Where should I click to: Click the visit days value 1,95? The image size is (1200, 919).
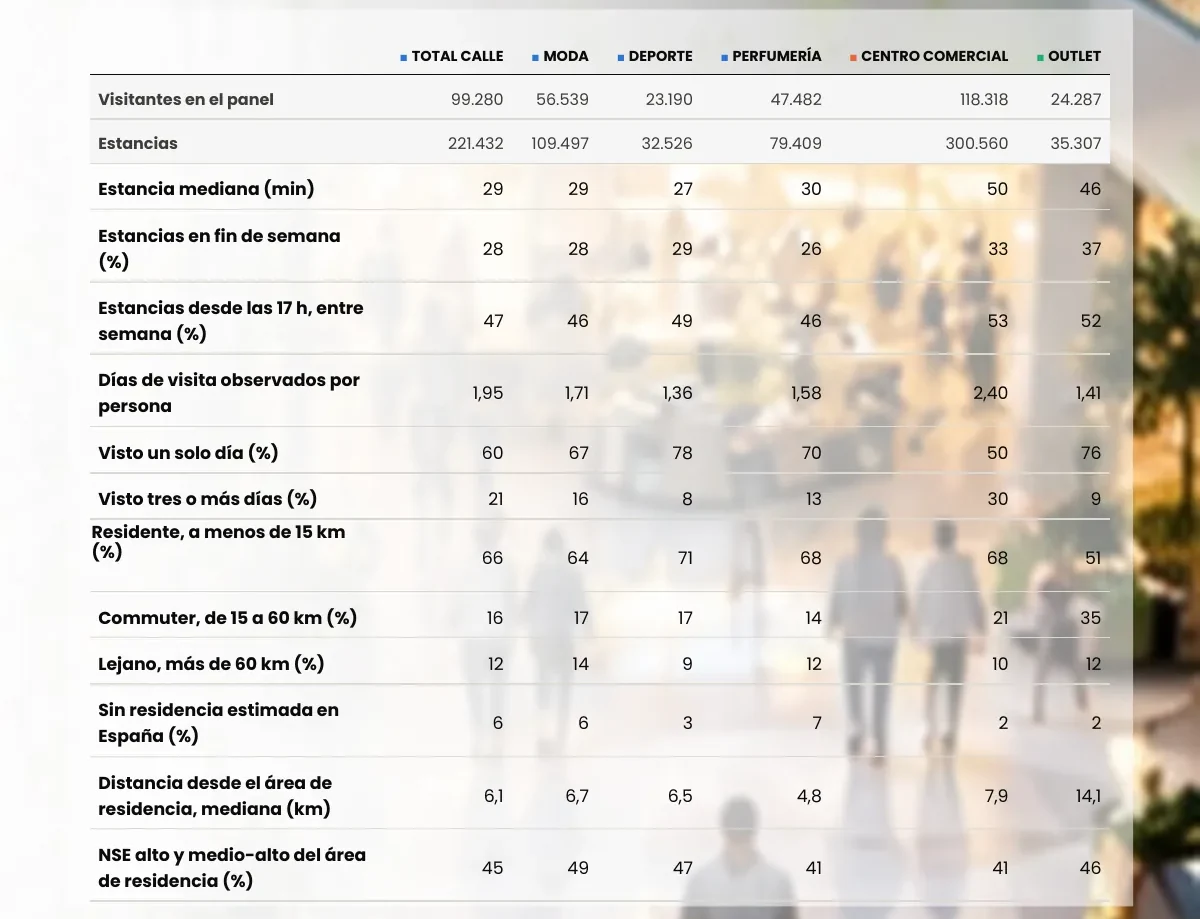(x=488, y=393)
